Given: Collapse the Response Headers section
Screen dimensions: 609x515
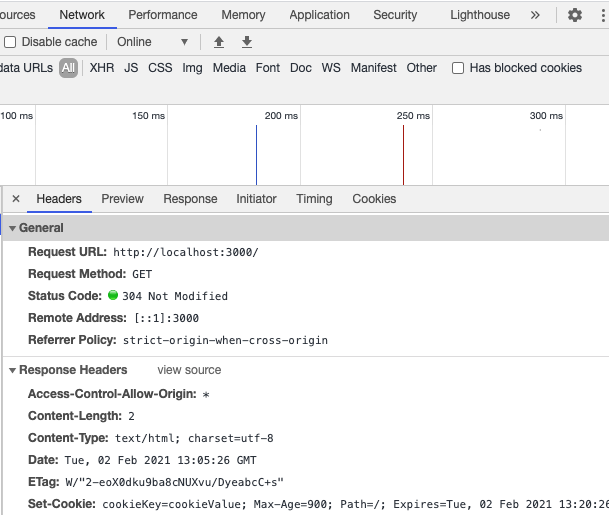Looking at the screenshot, I should 12,371.
